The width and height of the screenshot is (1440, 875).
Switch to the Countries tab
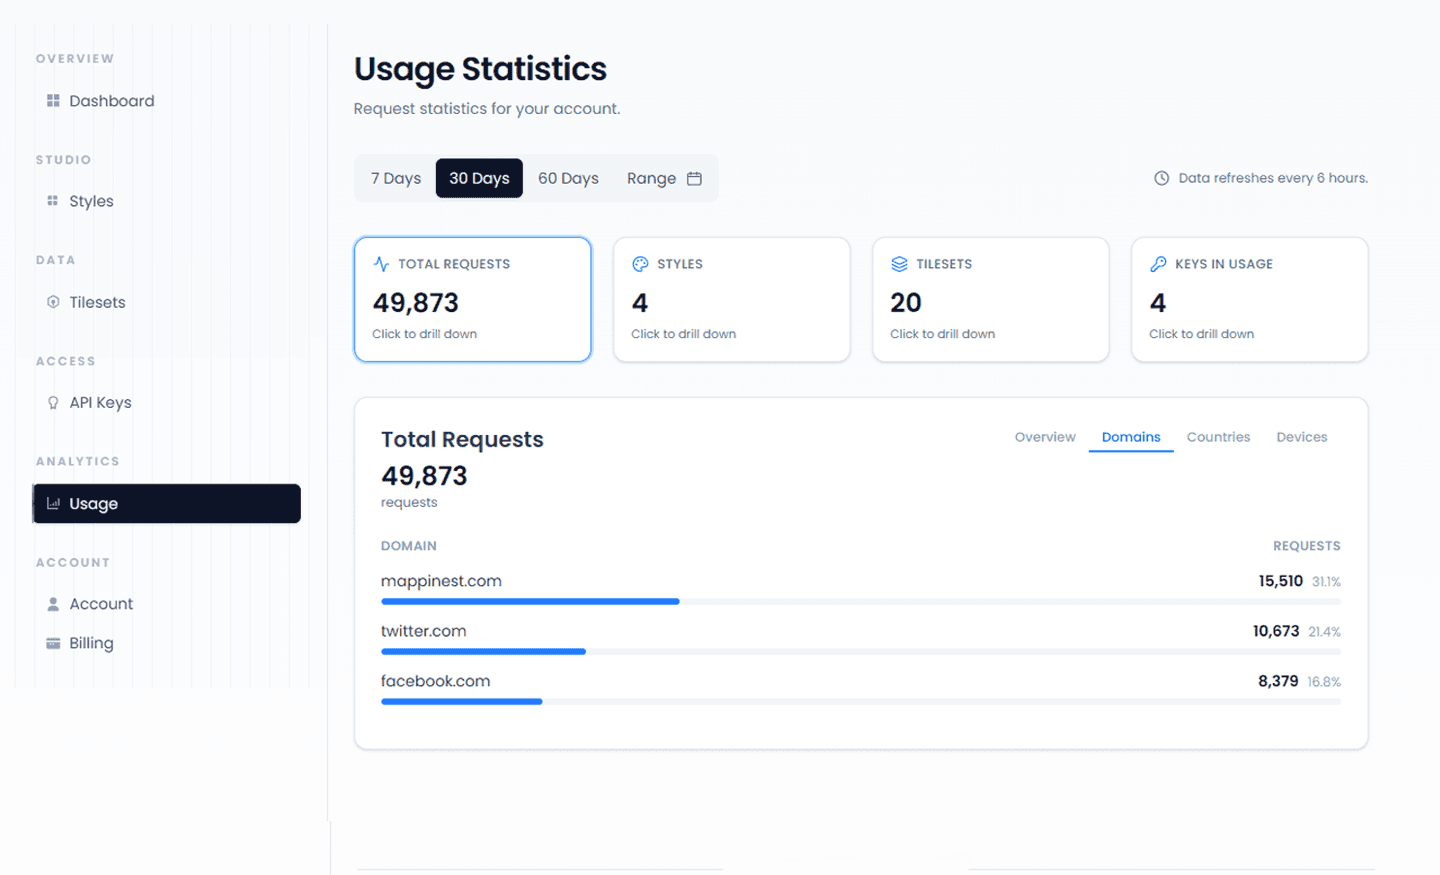(x=1218, y=437)
